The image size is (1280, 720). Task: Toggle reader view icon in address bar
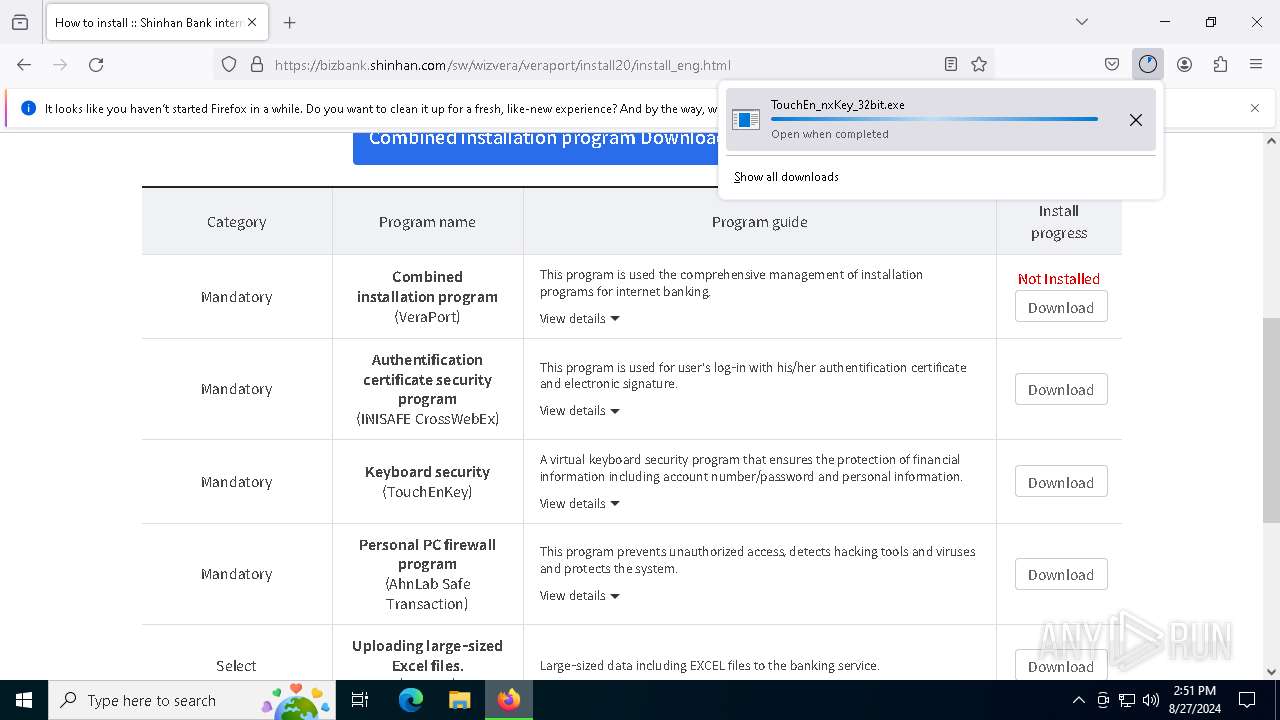pos(951,64)
